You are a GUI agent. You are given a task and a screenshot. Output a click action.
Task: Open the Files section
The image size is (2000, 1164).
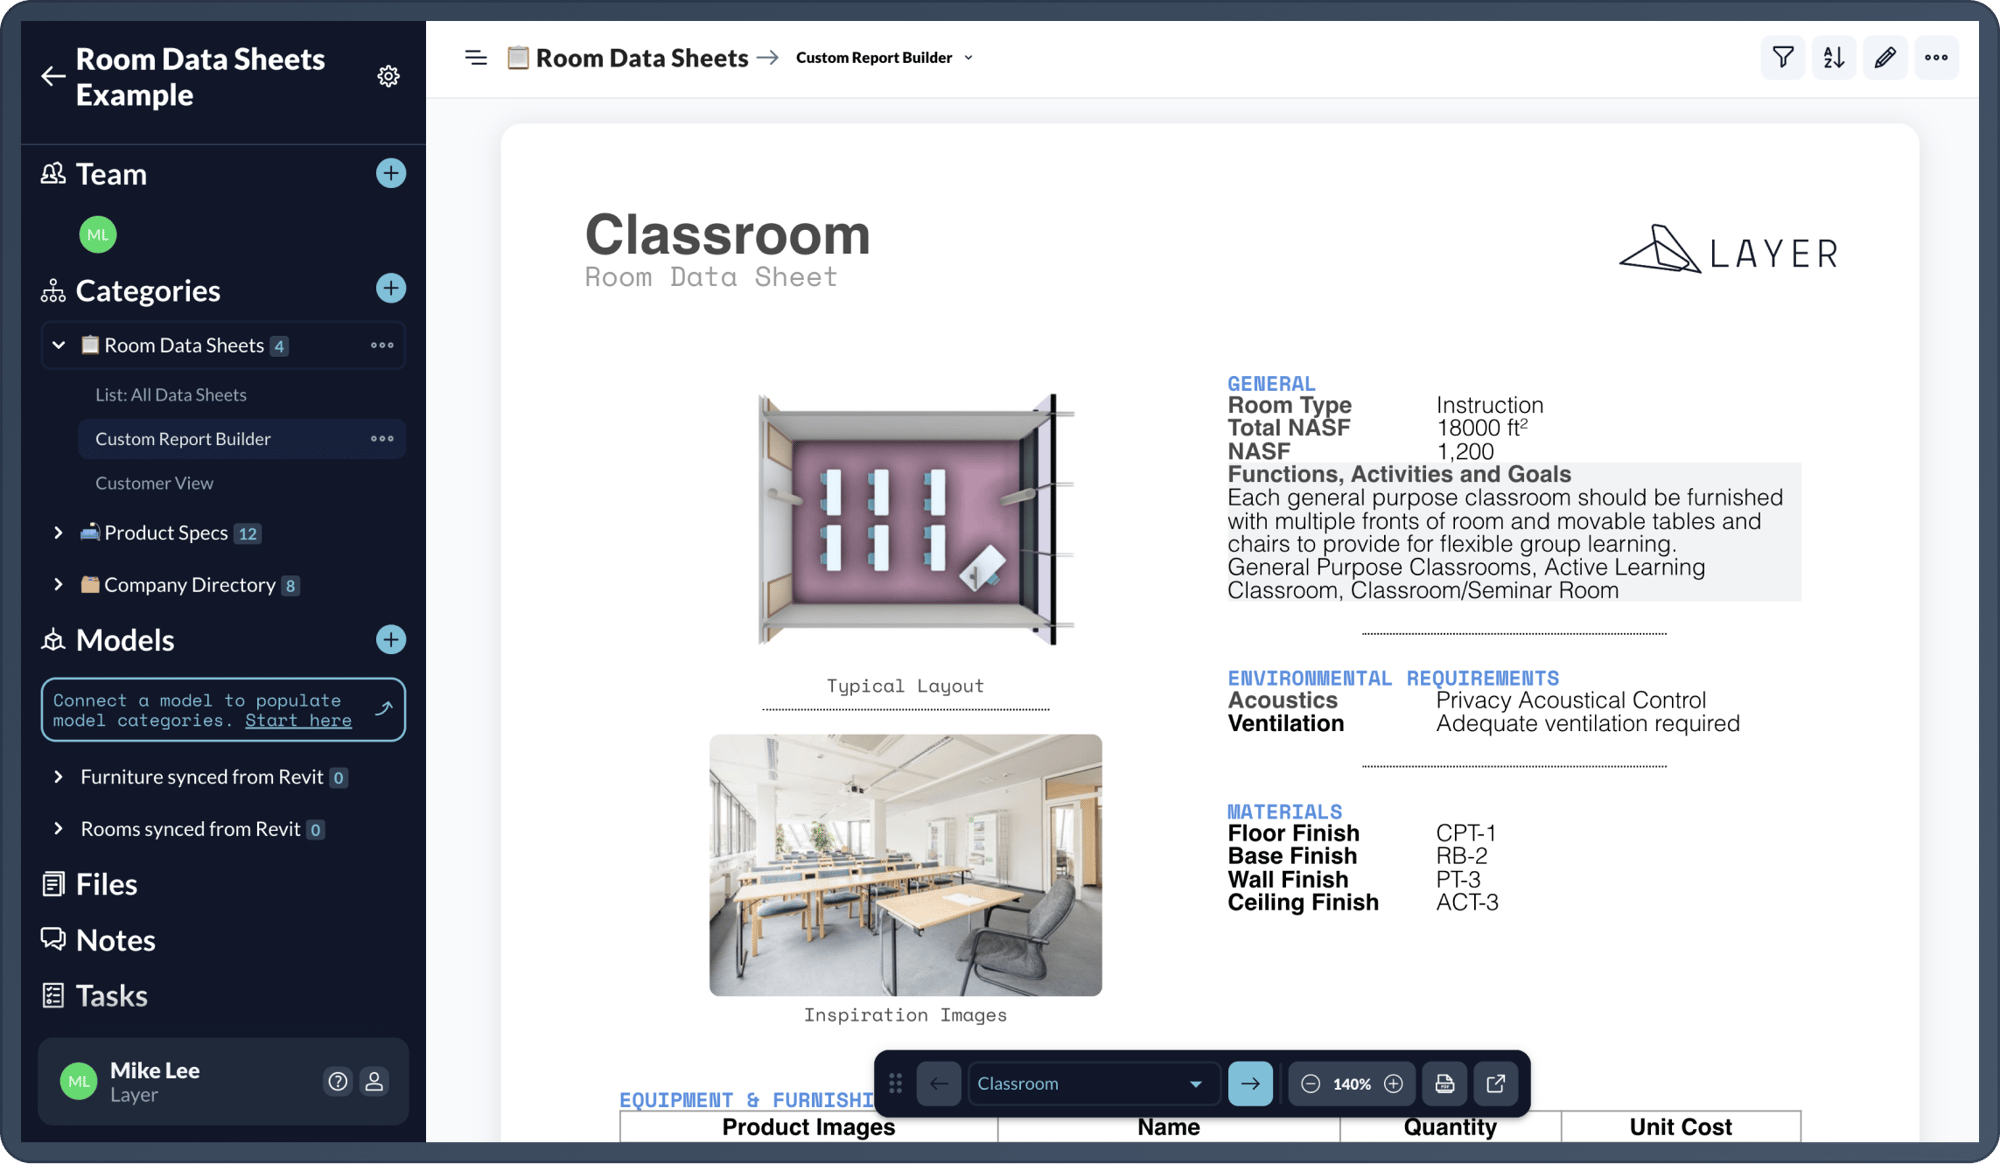106,884
